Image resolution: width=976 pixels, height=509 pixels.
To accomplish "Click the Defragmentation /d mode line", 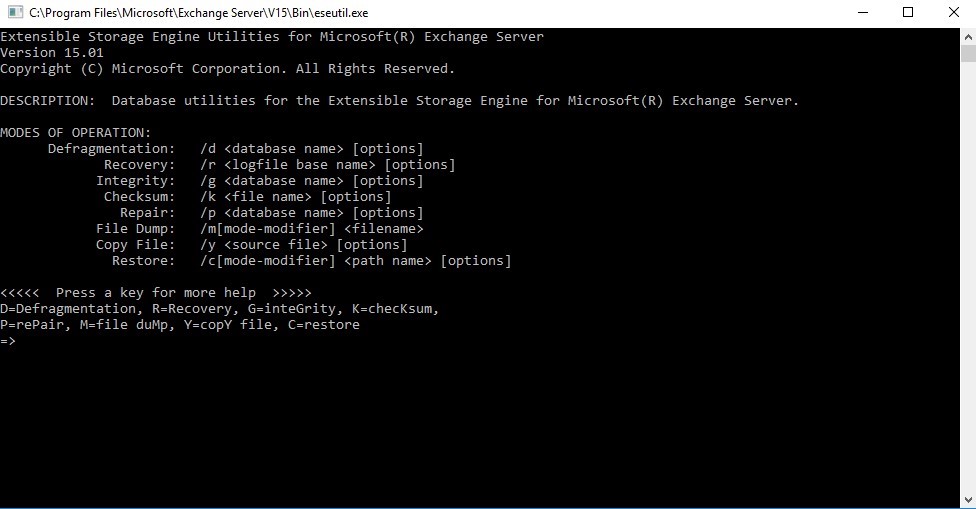I will 235,149.
